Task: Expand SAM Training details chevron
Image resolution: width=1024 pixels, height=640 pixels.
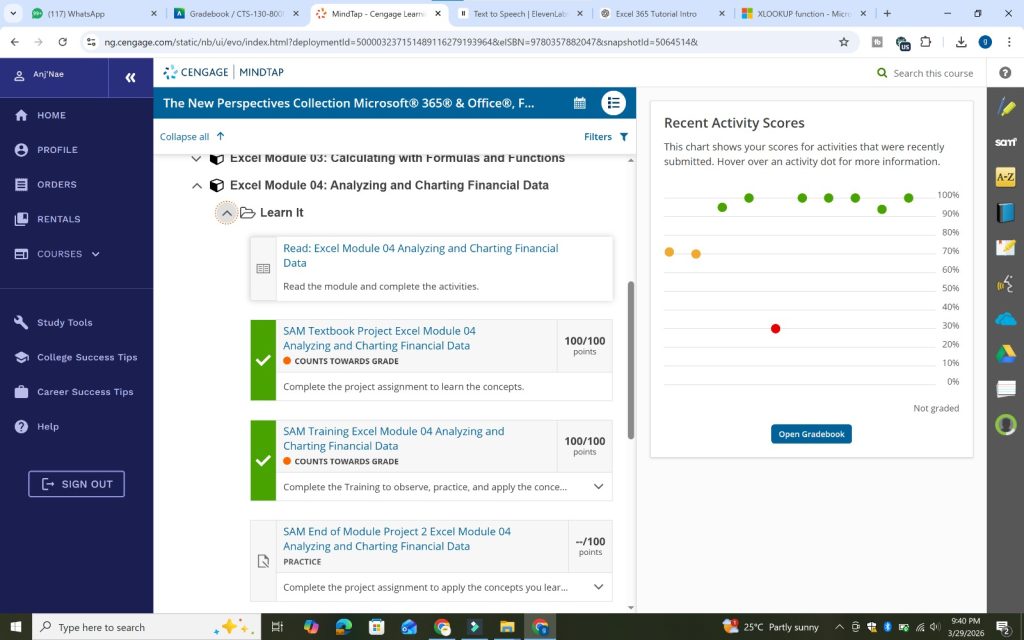Action: click(x=598, y=487)
